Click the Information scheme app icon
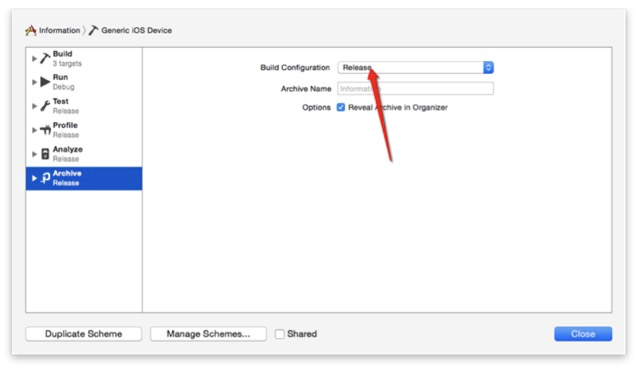Image resolution: width=638 pixels, height=370 pixels. pyautogui.click(x=31, y=31)
